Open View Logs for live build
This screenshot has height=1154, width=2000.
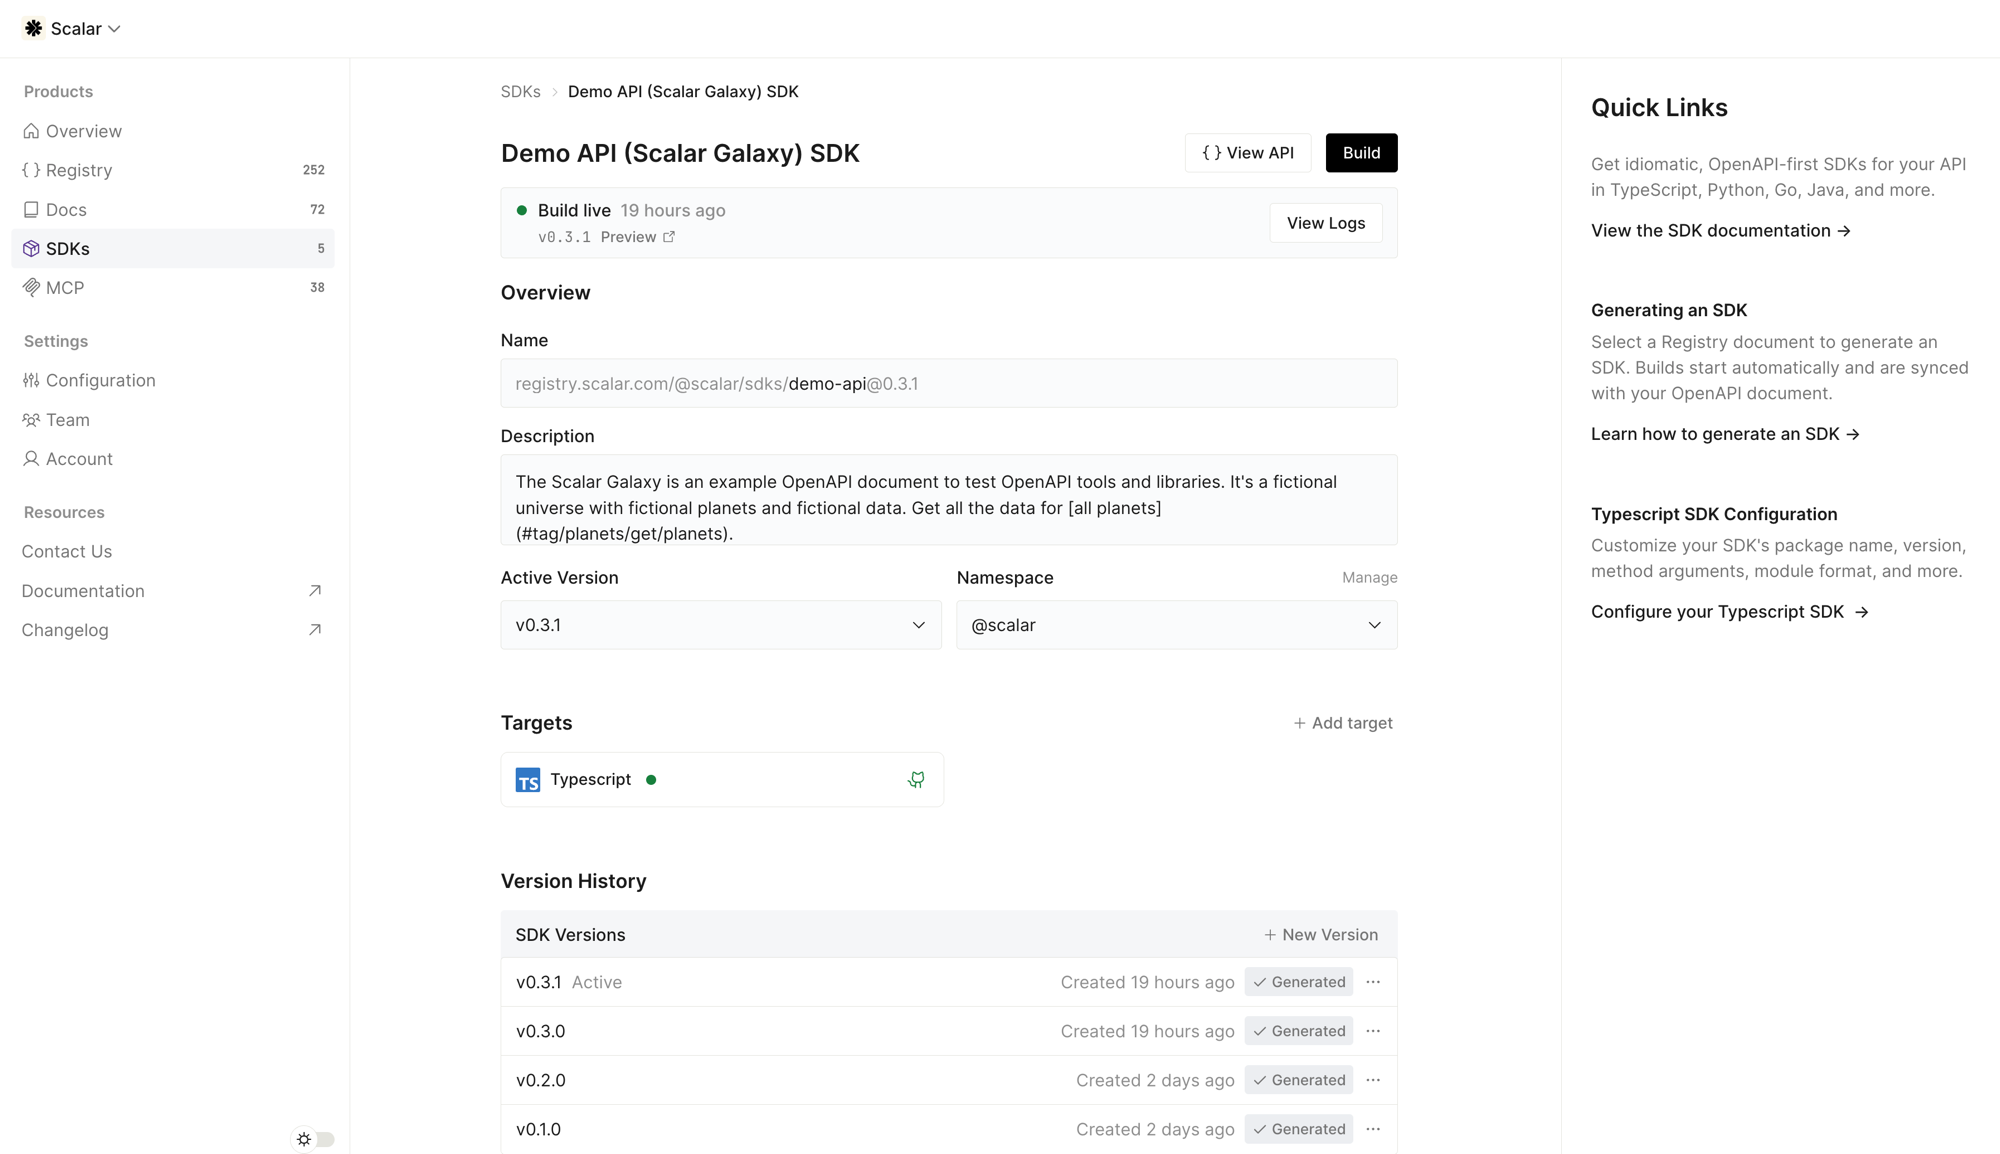coord(1326,223)
